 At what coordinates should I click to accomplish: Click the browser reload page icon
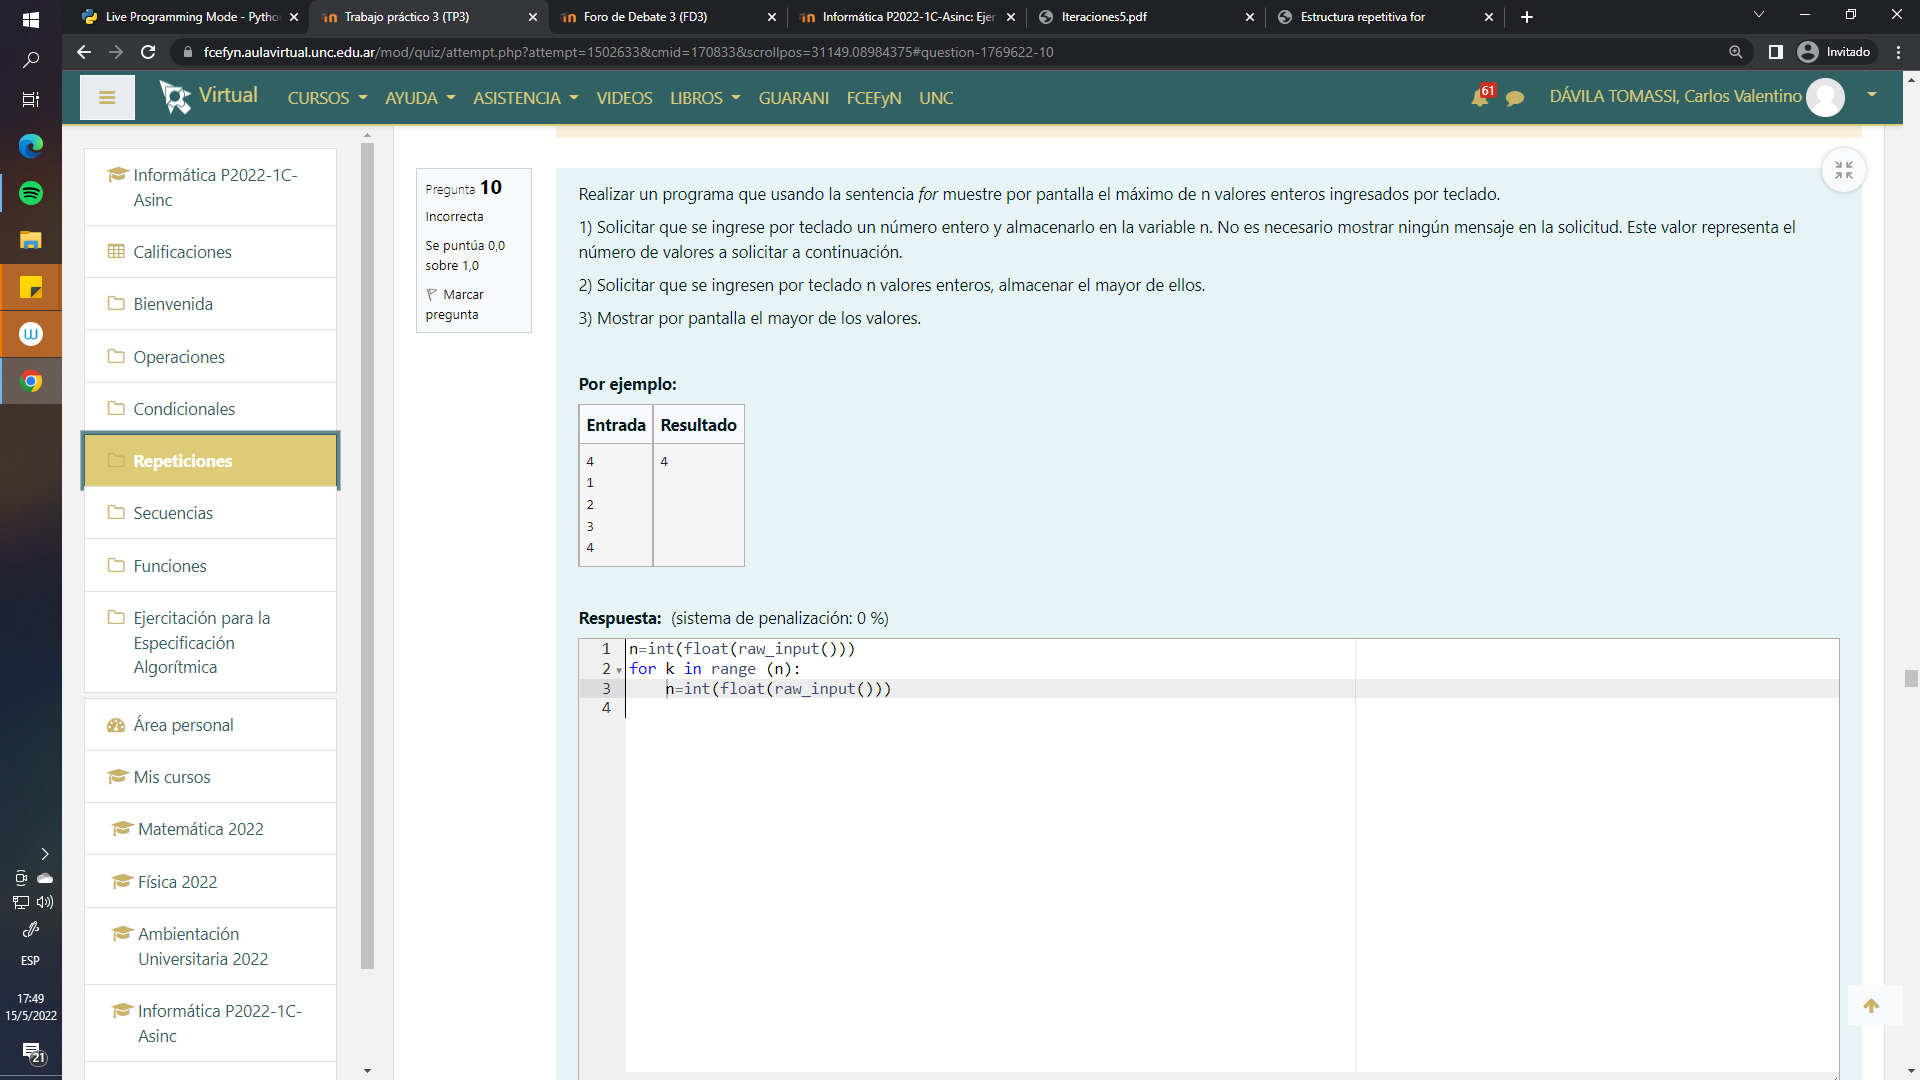coord(148,52)
